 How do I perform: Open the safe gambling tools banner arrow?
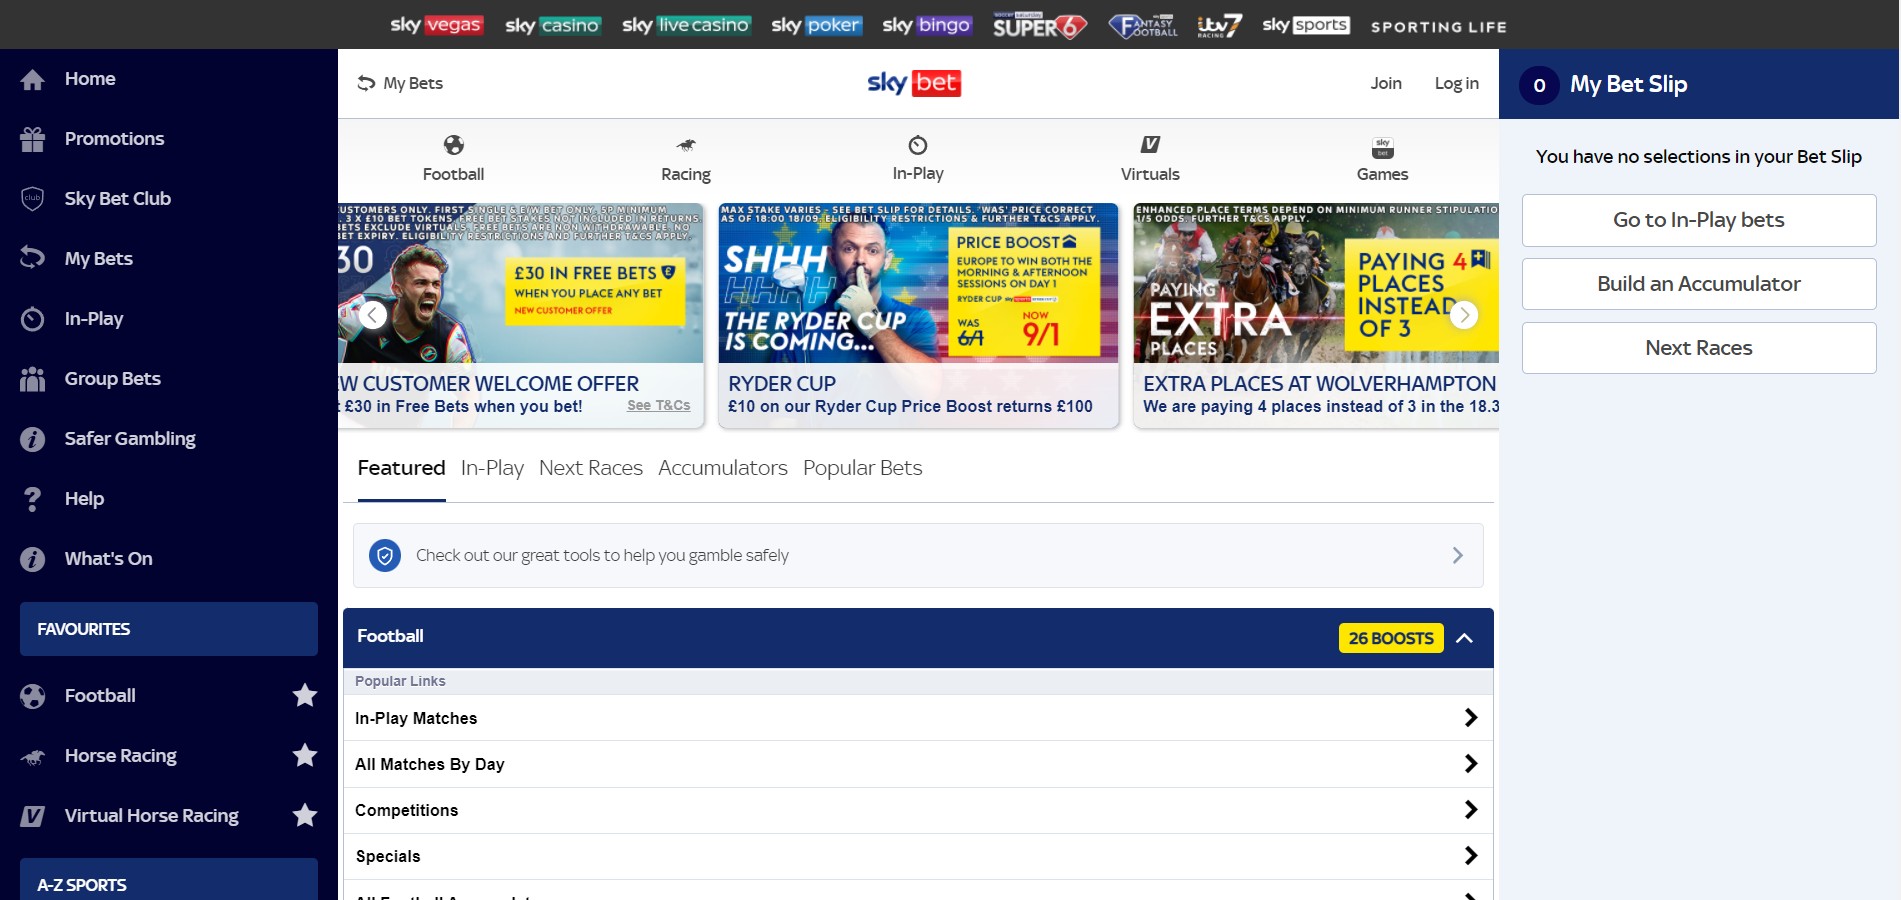click(x=1457, y=555)
